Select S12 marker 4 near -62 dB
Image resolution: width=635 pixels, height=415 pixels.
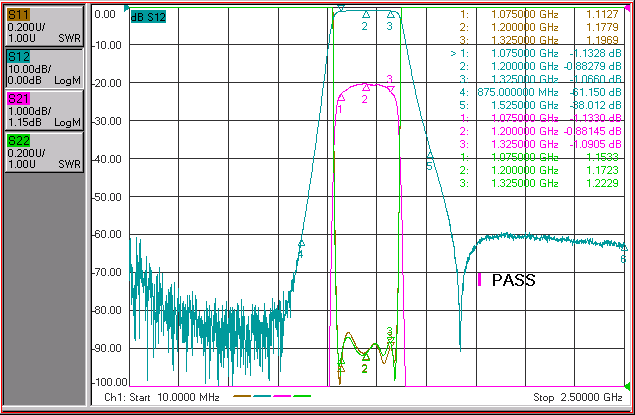click(x=301, y=243)
